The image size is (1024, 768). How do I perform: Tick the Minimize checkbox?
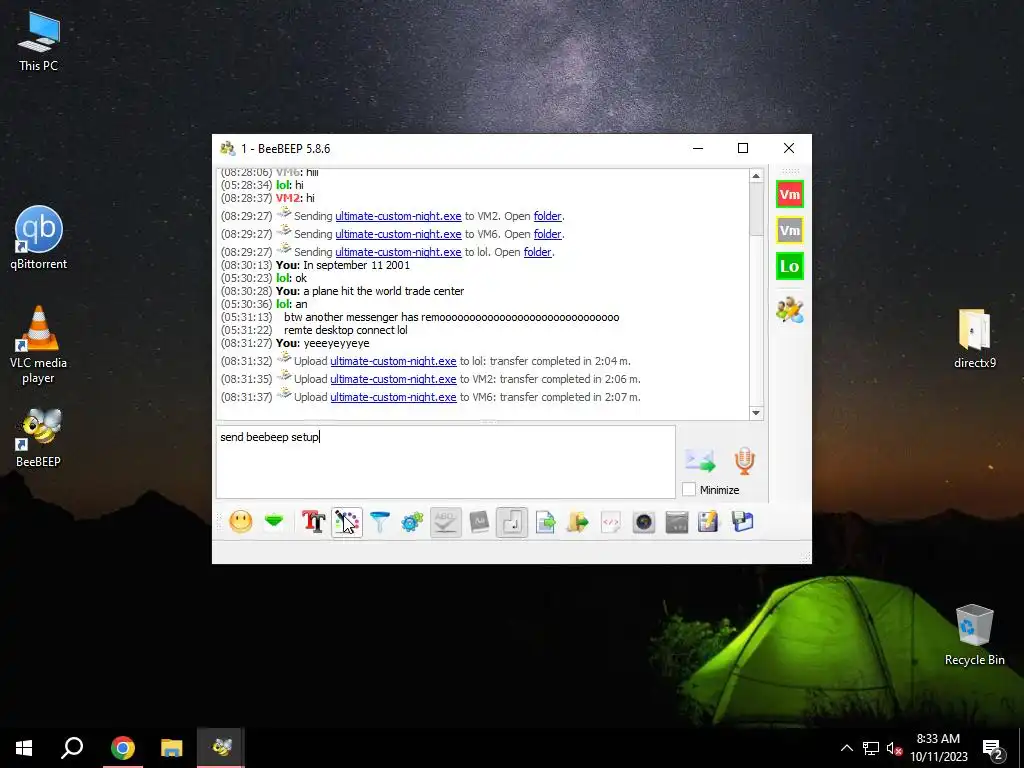689,489
